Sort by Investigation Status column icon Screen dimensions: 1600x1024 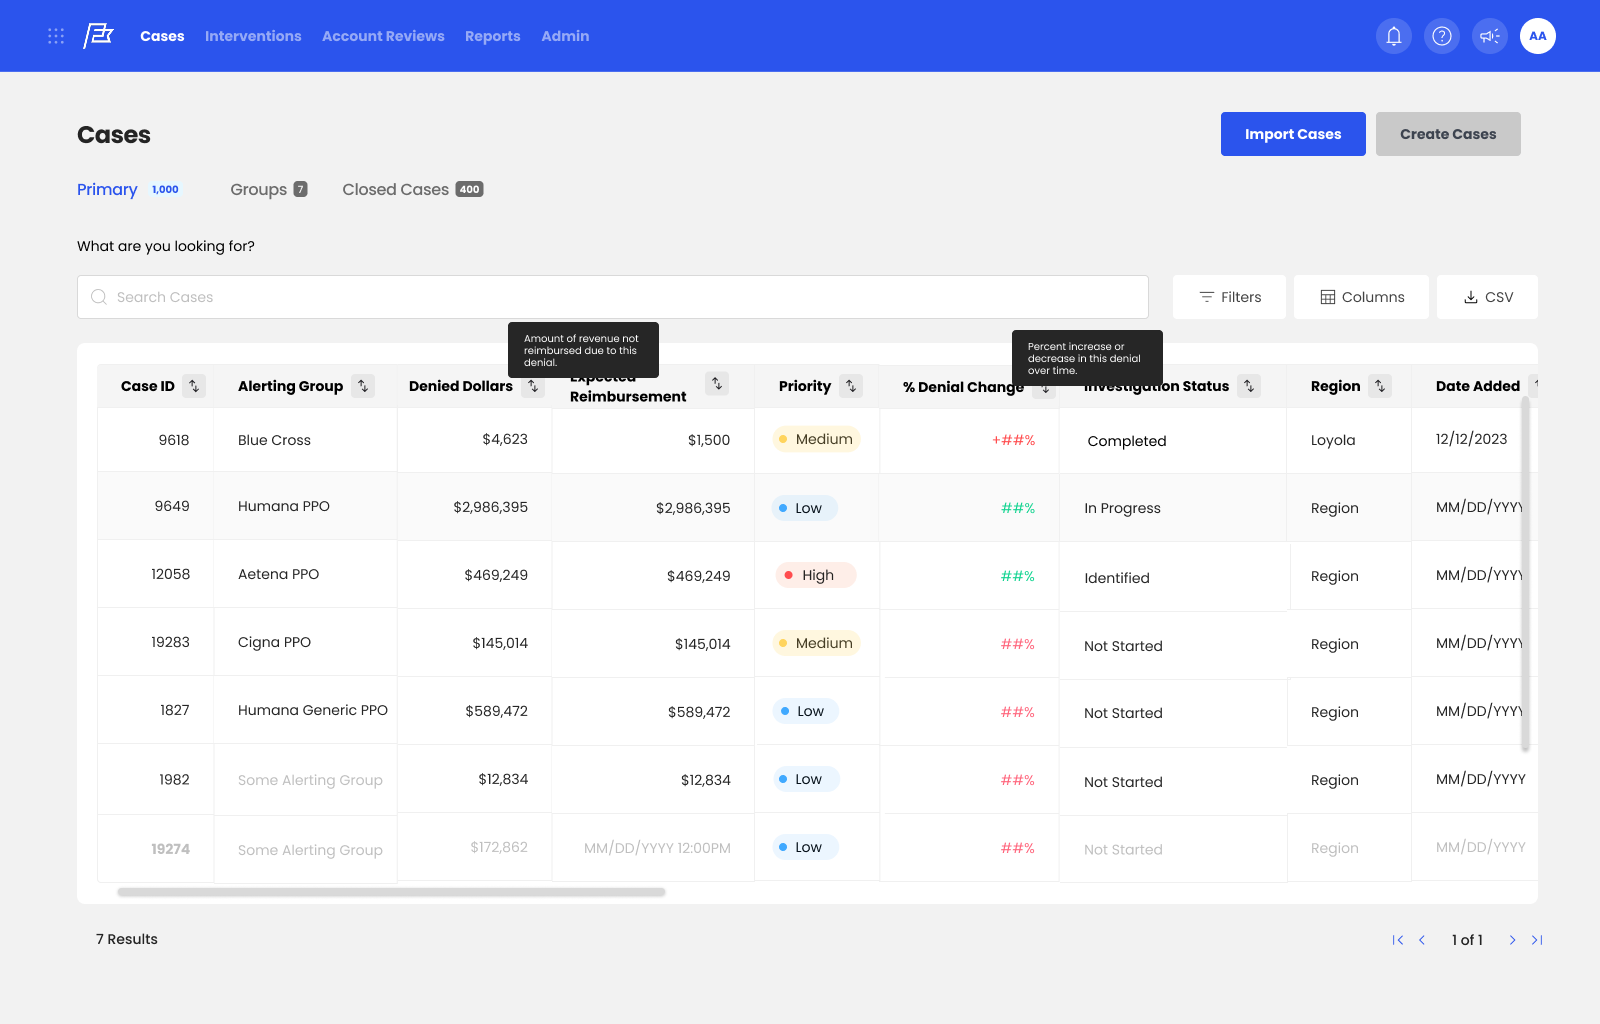click(1249, 386)
